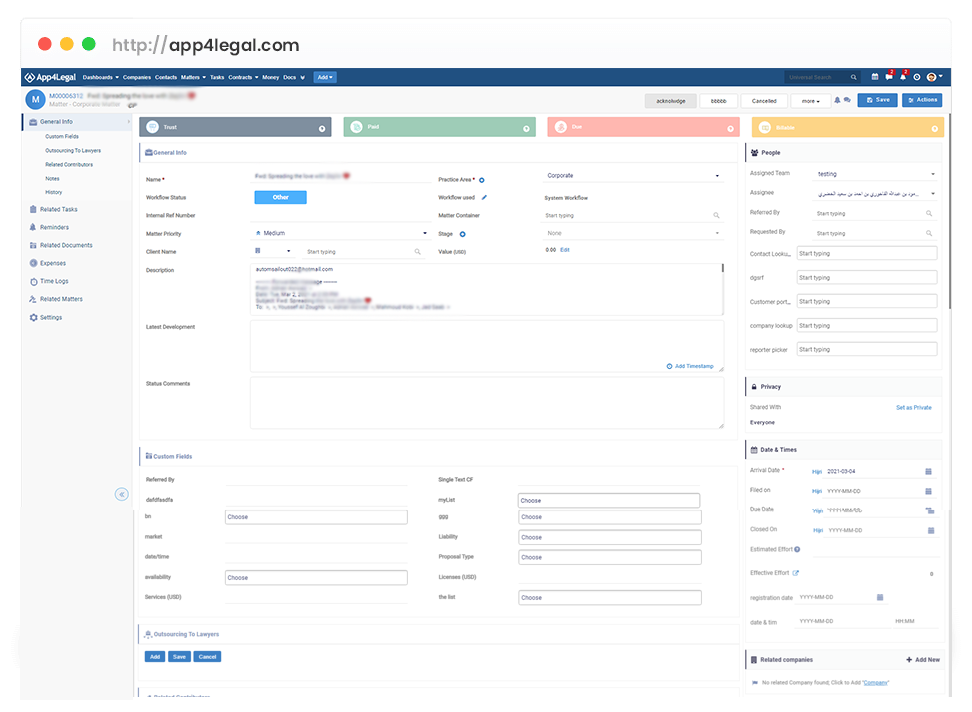Open the 'more' workflow status dropdown

tap(809, 101)
